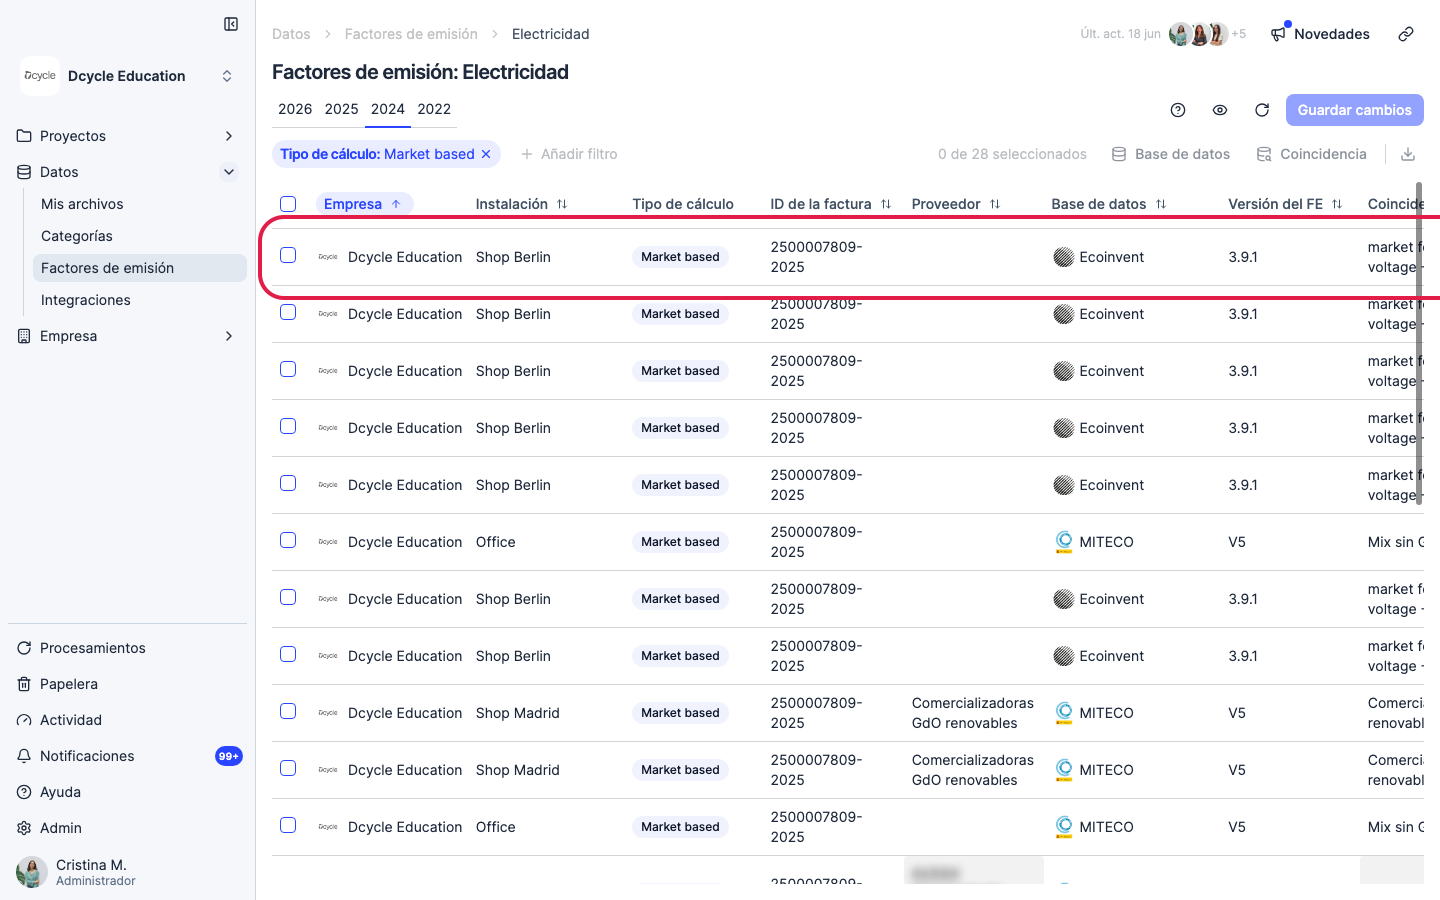Check the last visible Office row's checkbox

(x=288, y=825)
